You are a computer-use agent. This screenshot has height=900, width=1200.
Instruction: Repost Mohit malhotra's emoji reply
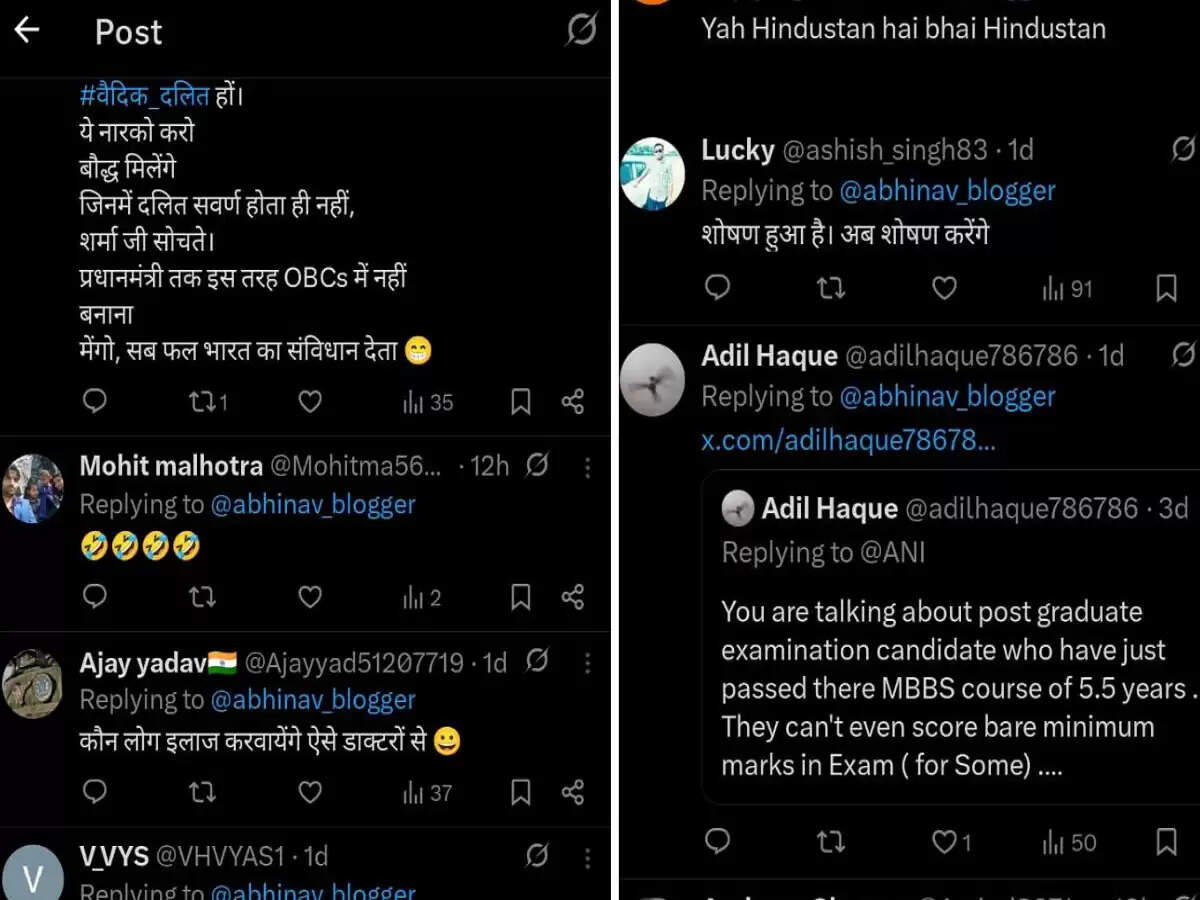(x=202, y=597)
